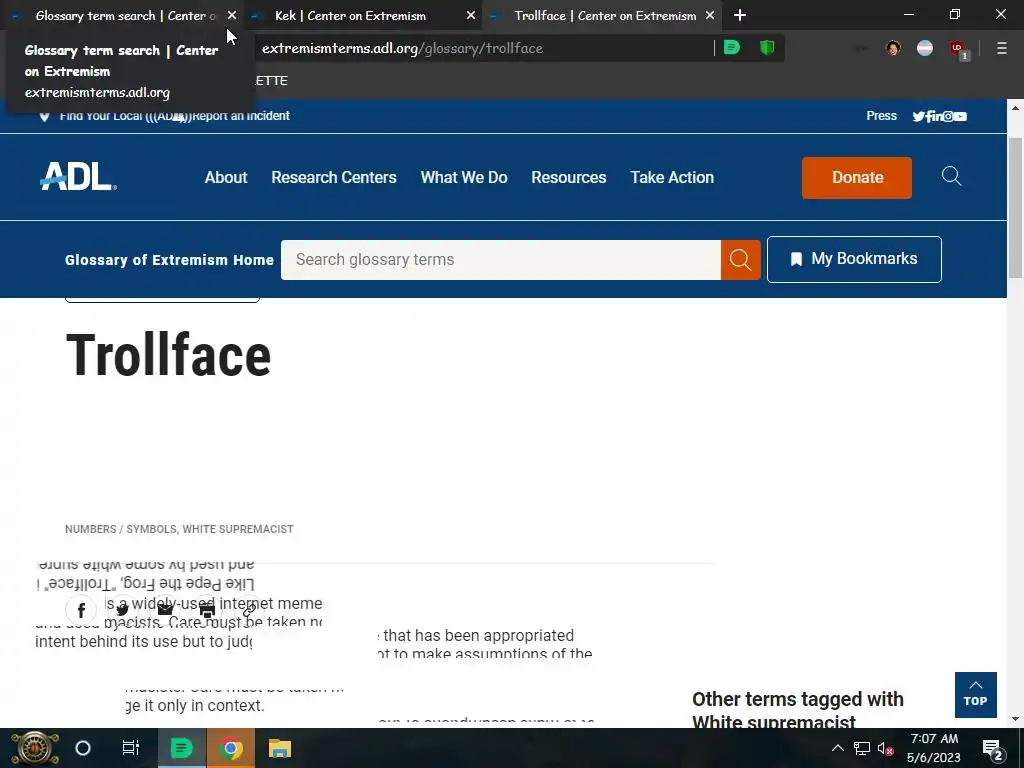Open the About menu

point(226,178)
